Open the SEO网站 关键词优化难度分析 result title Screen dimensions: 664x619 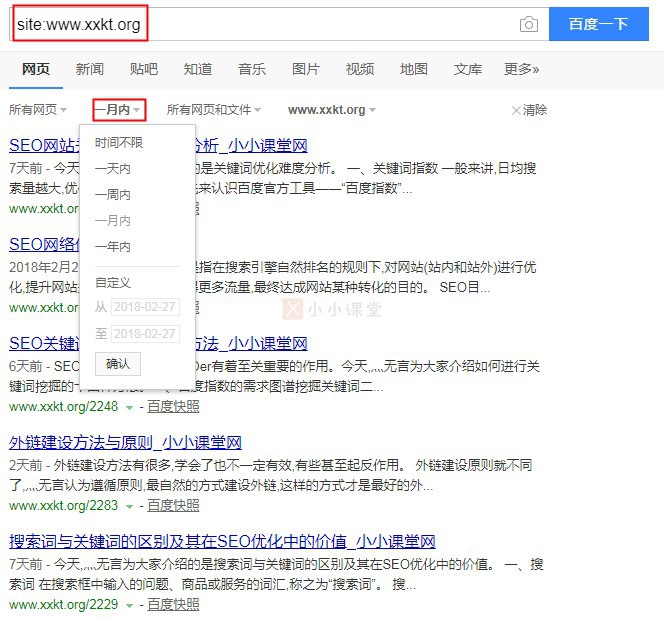click(x=251, y=146)
